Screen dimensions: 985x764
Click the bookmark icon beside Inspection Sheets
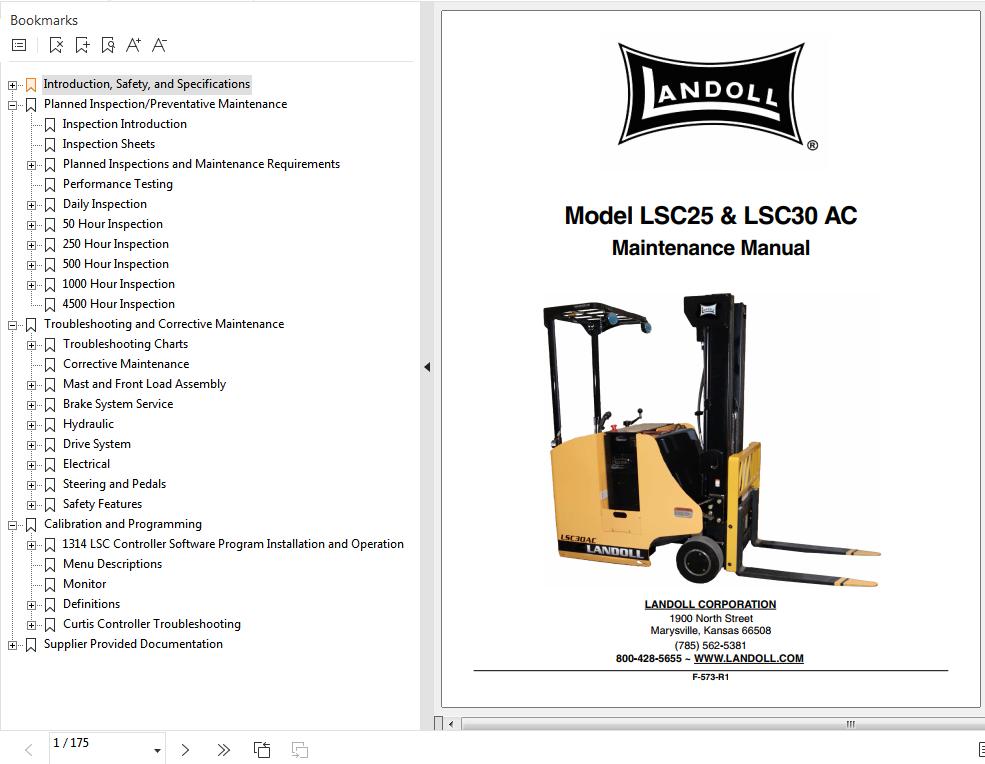pos(50,145)
